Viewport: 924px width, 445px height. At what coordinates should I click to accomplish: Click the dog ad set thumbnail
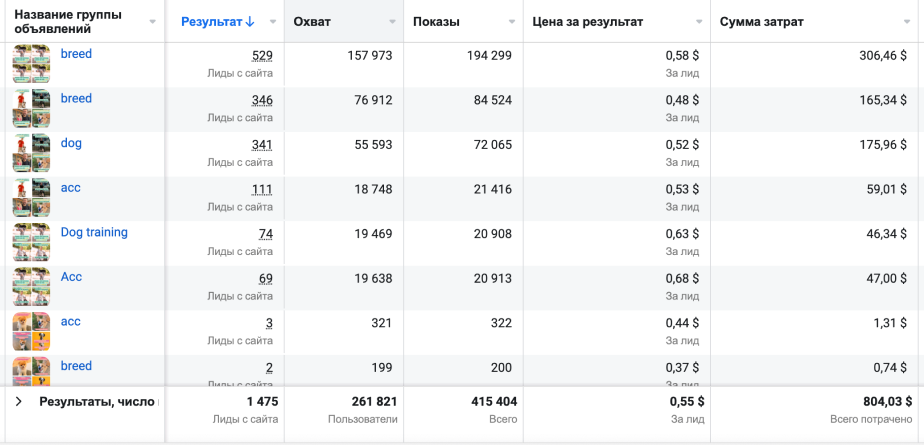point(31,153)
